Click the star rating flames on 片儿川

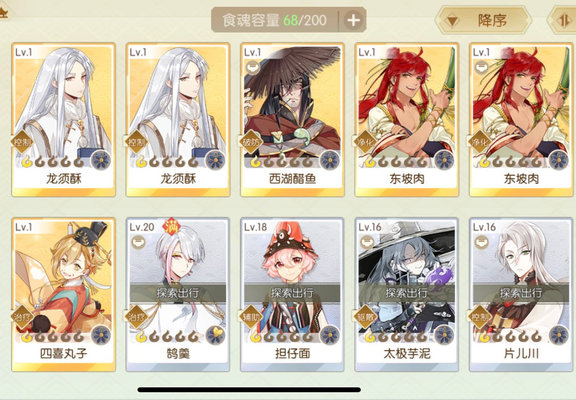[x=511, y=336]
